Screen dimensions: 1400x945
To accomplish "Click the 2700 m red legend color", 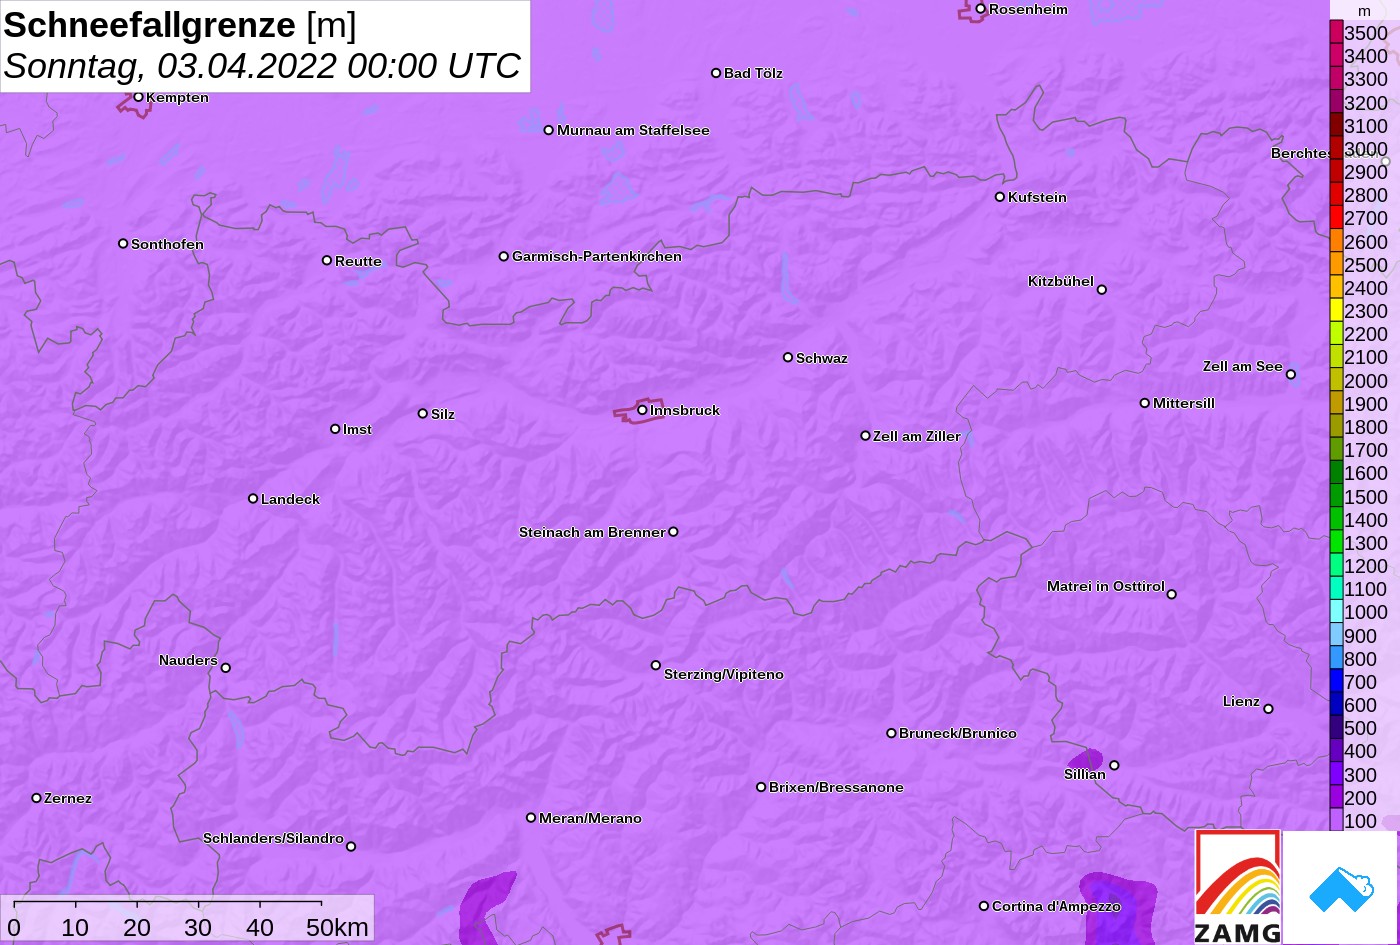I will [1336, 218].
